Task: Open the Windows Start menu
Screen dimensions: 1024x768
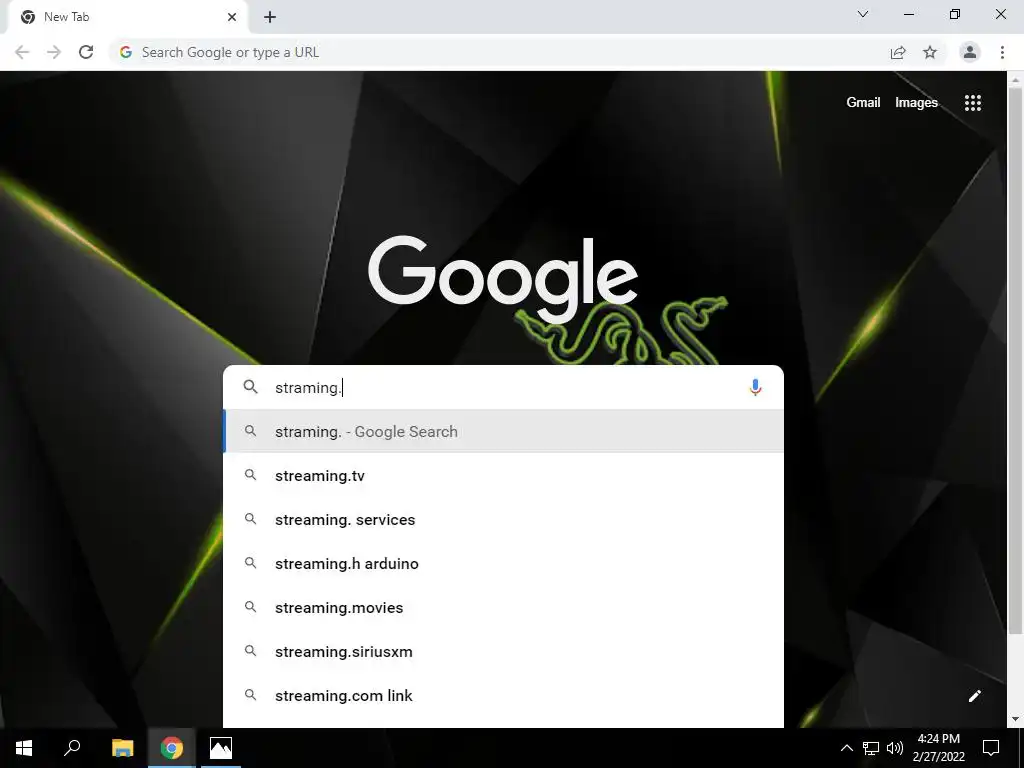Action: [x=24, y=748]
